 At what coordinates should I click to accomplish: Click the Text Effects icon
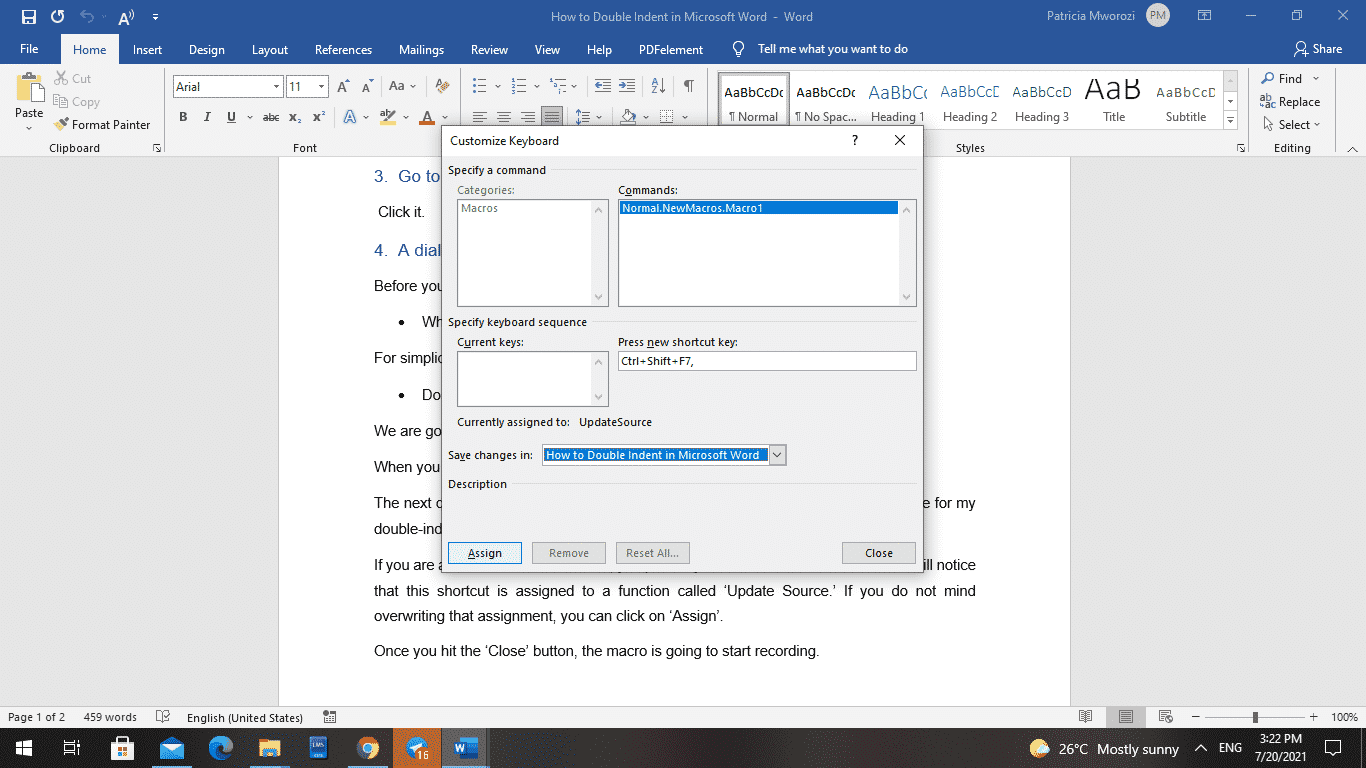tap(350, 117)
